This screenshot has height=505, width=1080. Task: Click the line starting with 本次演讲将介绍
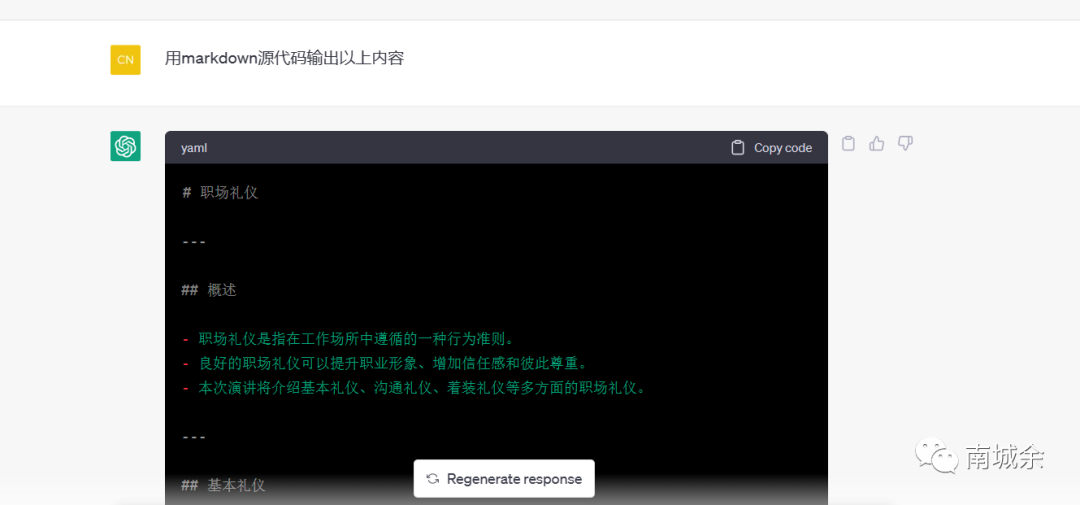(422, 387)
